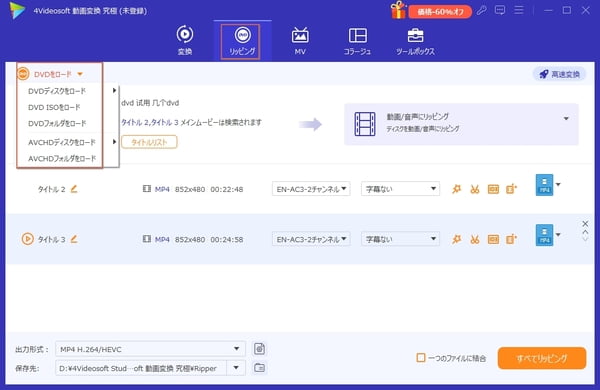Click the effects wand icon for タイトル 3

pos(456,240)
